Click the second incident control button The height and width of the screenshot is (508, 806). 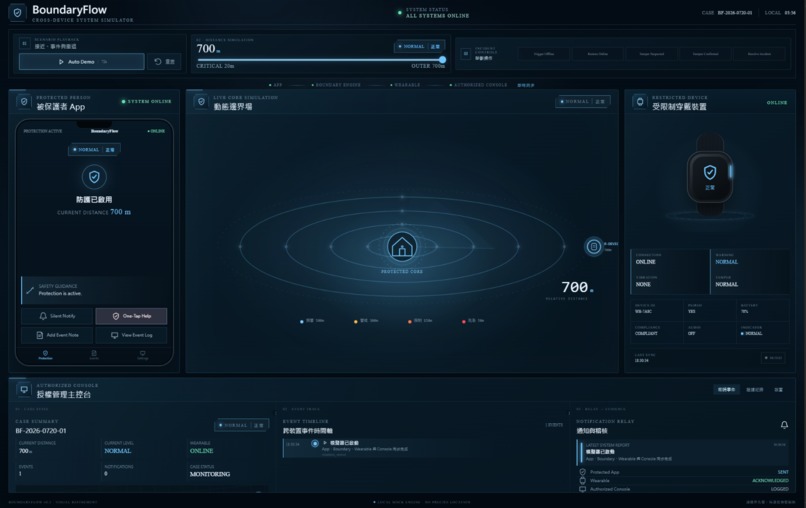597,54
